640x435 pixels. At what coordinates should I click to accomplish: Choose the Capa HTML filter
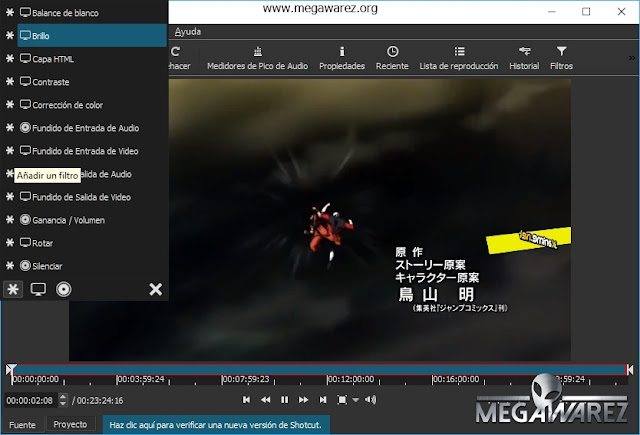coord(91,59)
